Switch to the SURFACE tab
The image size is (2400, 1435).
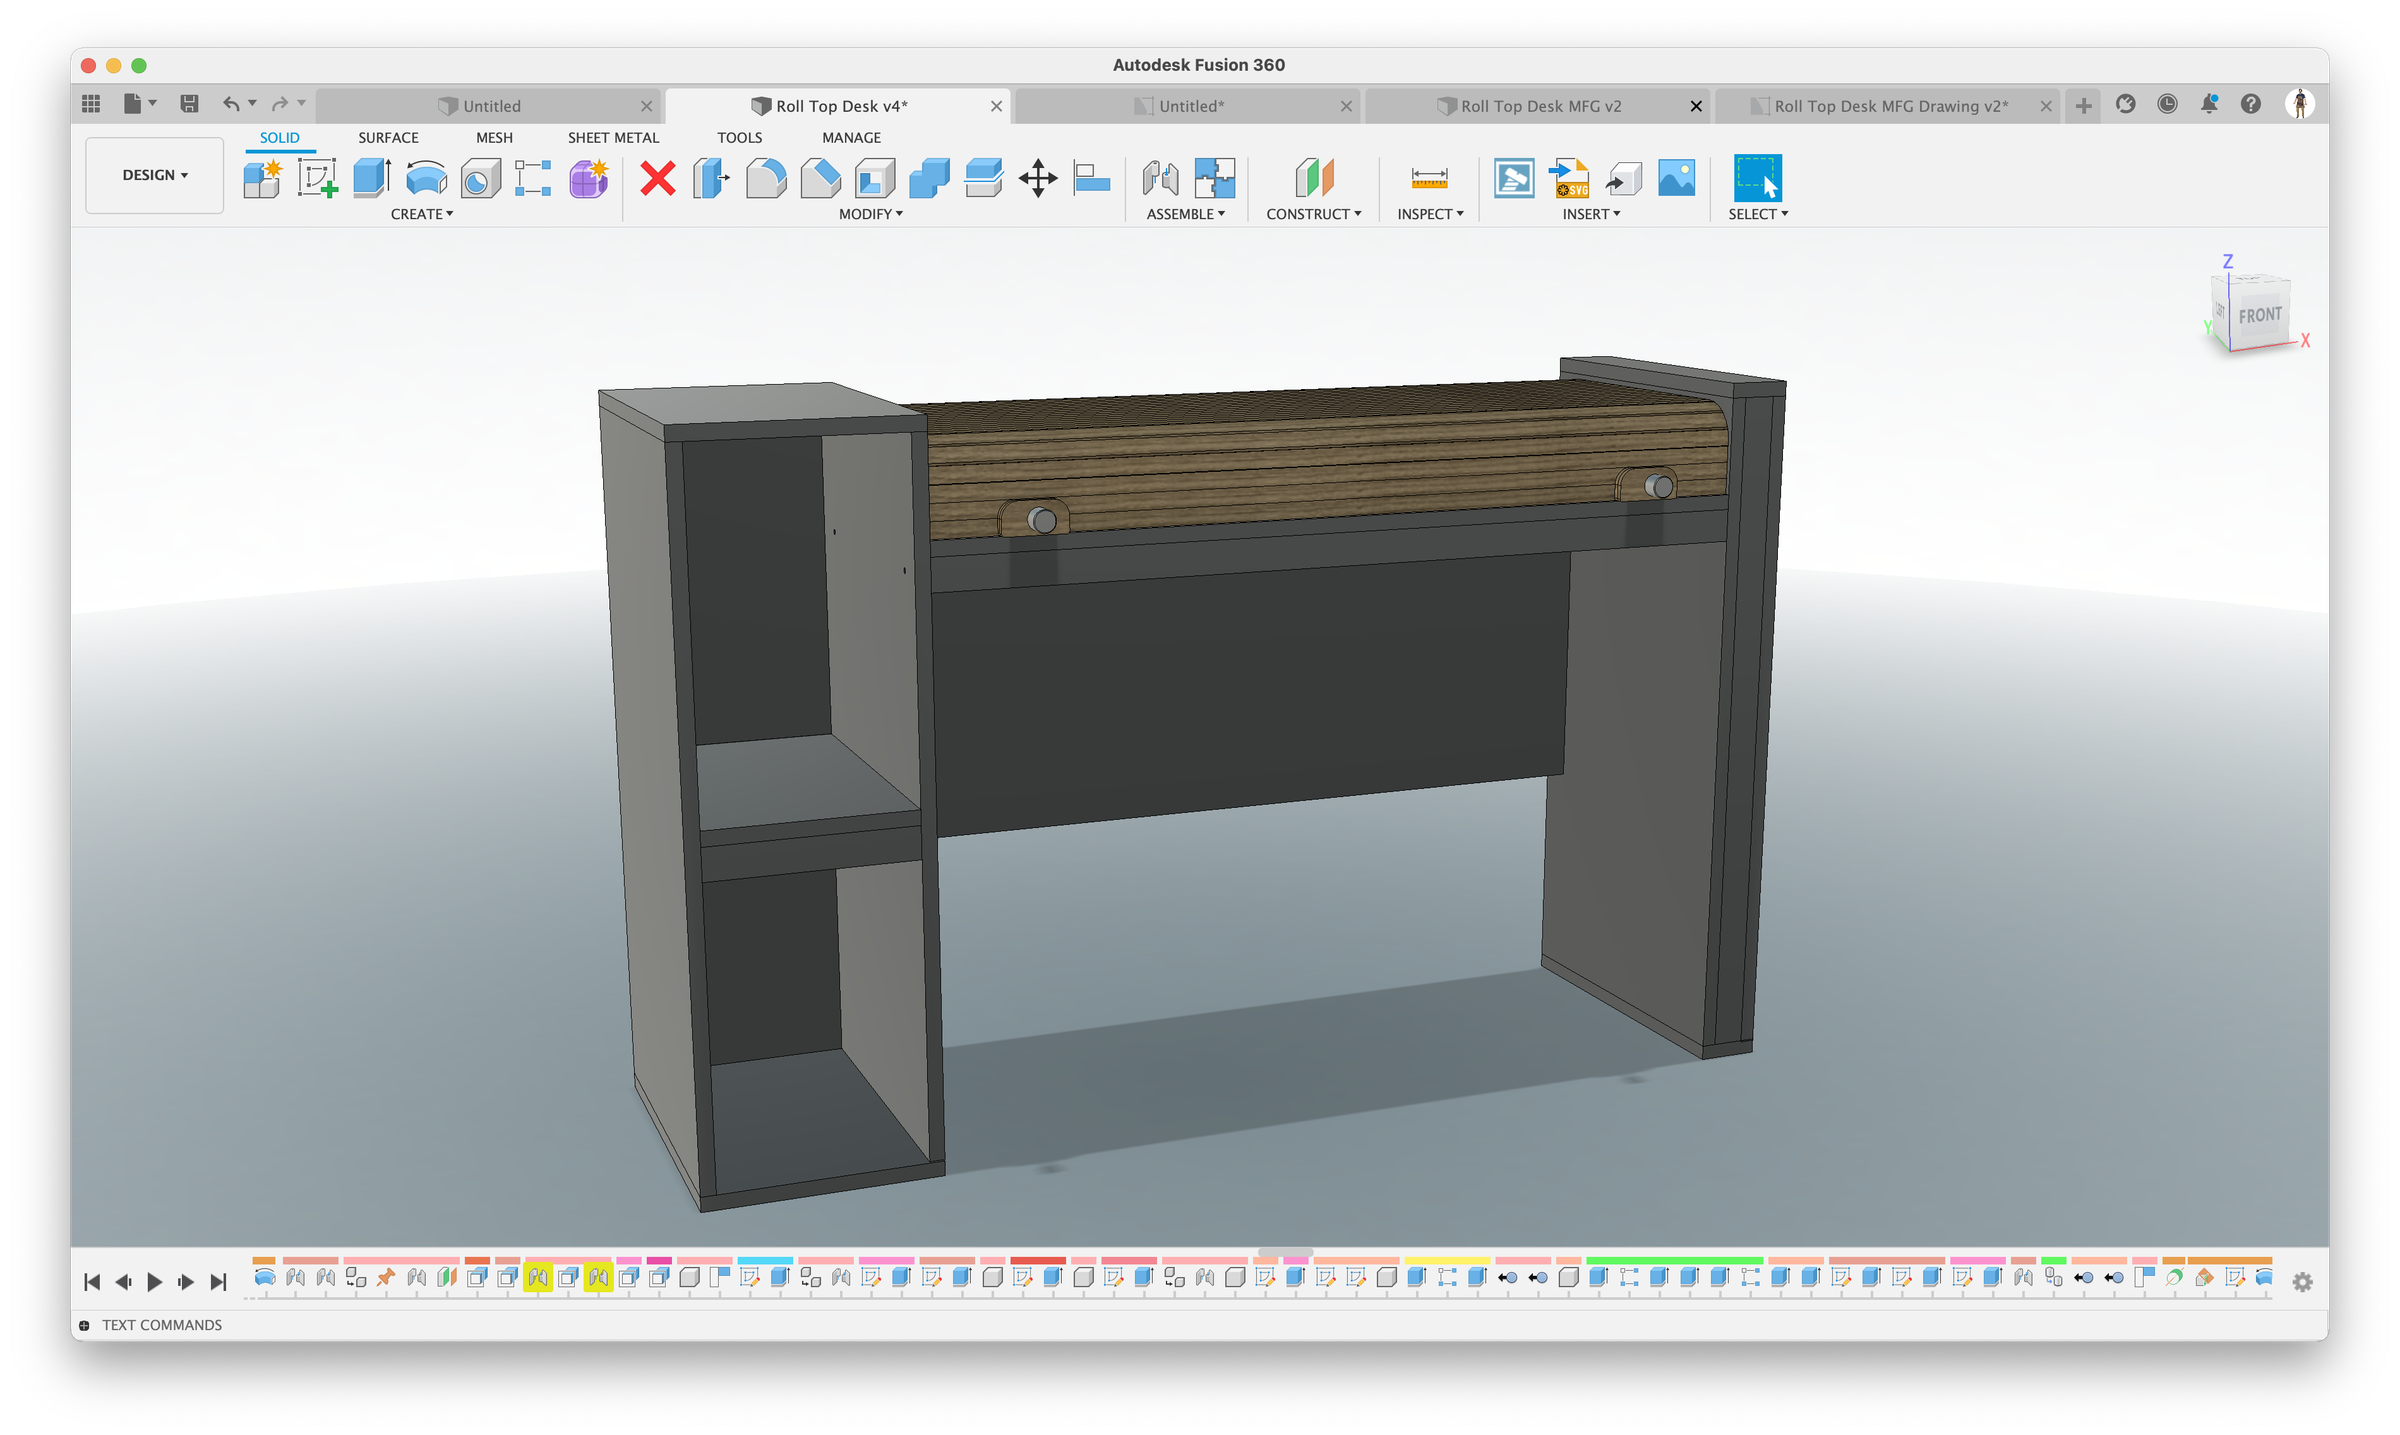(x=388, y=138)
